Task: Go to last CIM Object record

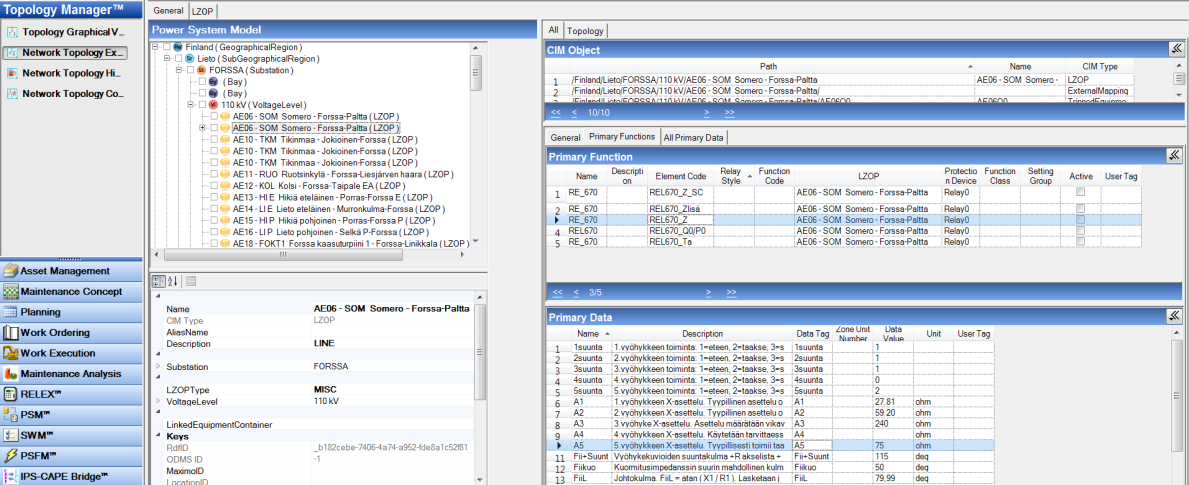Action: (730, 112)
